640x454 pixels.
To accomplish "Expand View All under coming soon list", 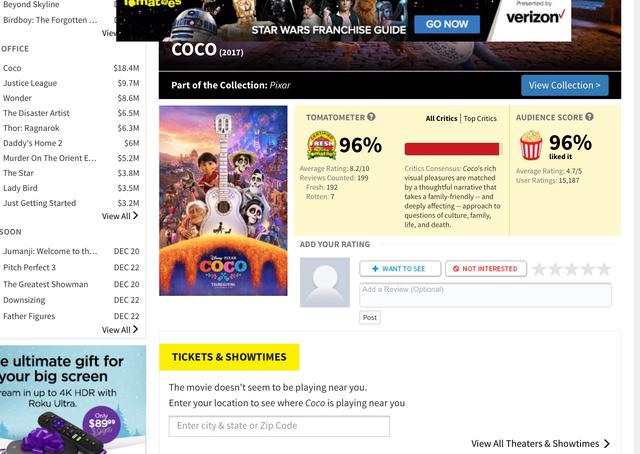I will [x=120, y=329].
